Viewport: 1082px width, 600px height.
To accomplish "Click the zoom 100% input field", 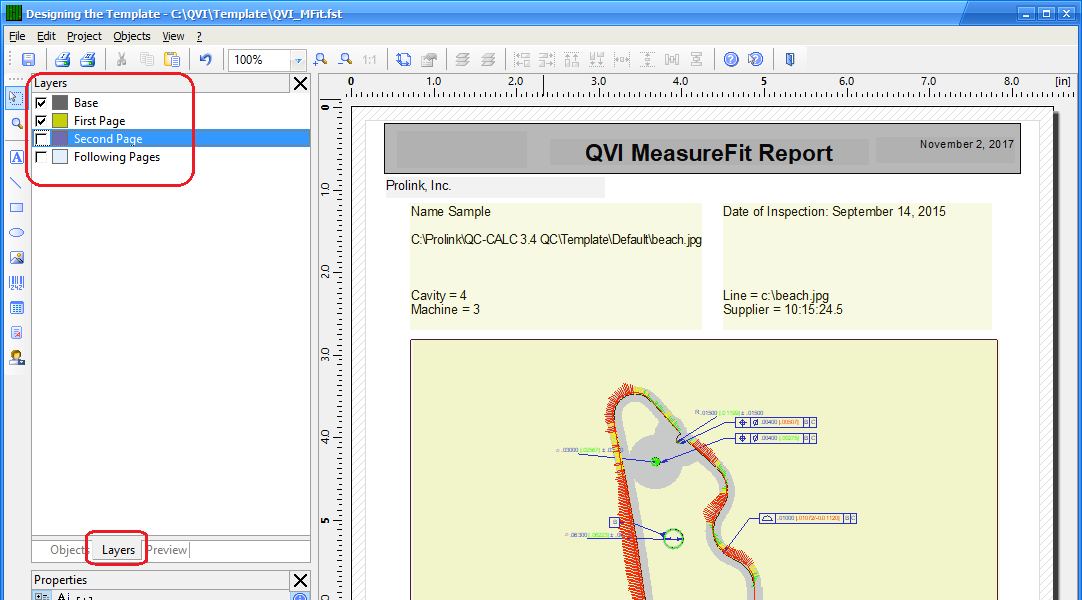I will pos(259,61).
